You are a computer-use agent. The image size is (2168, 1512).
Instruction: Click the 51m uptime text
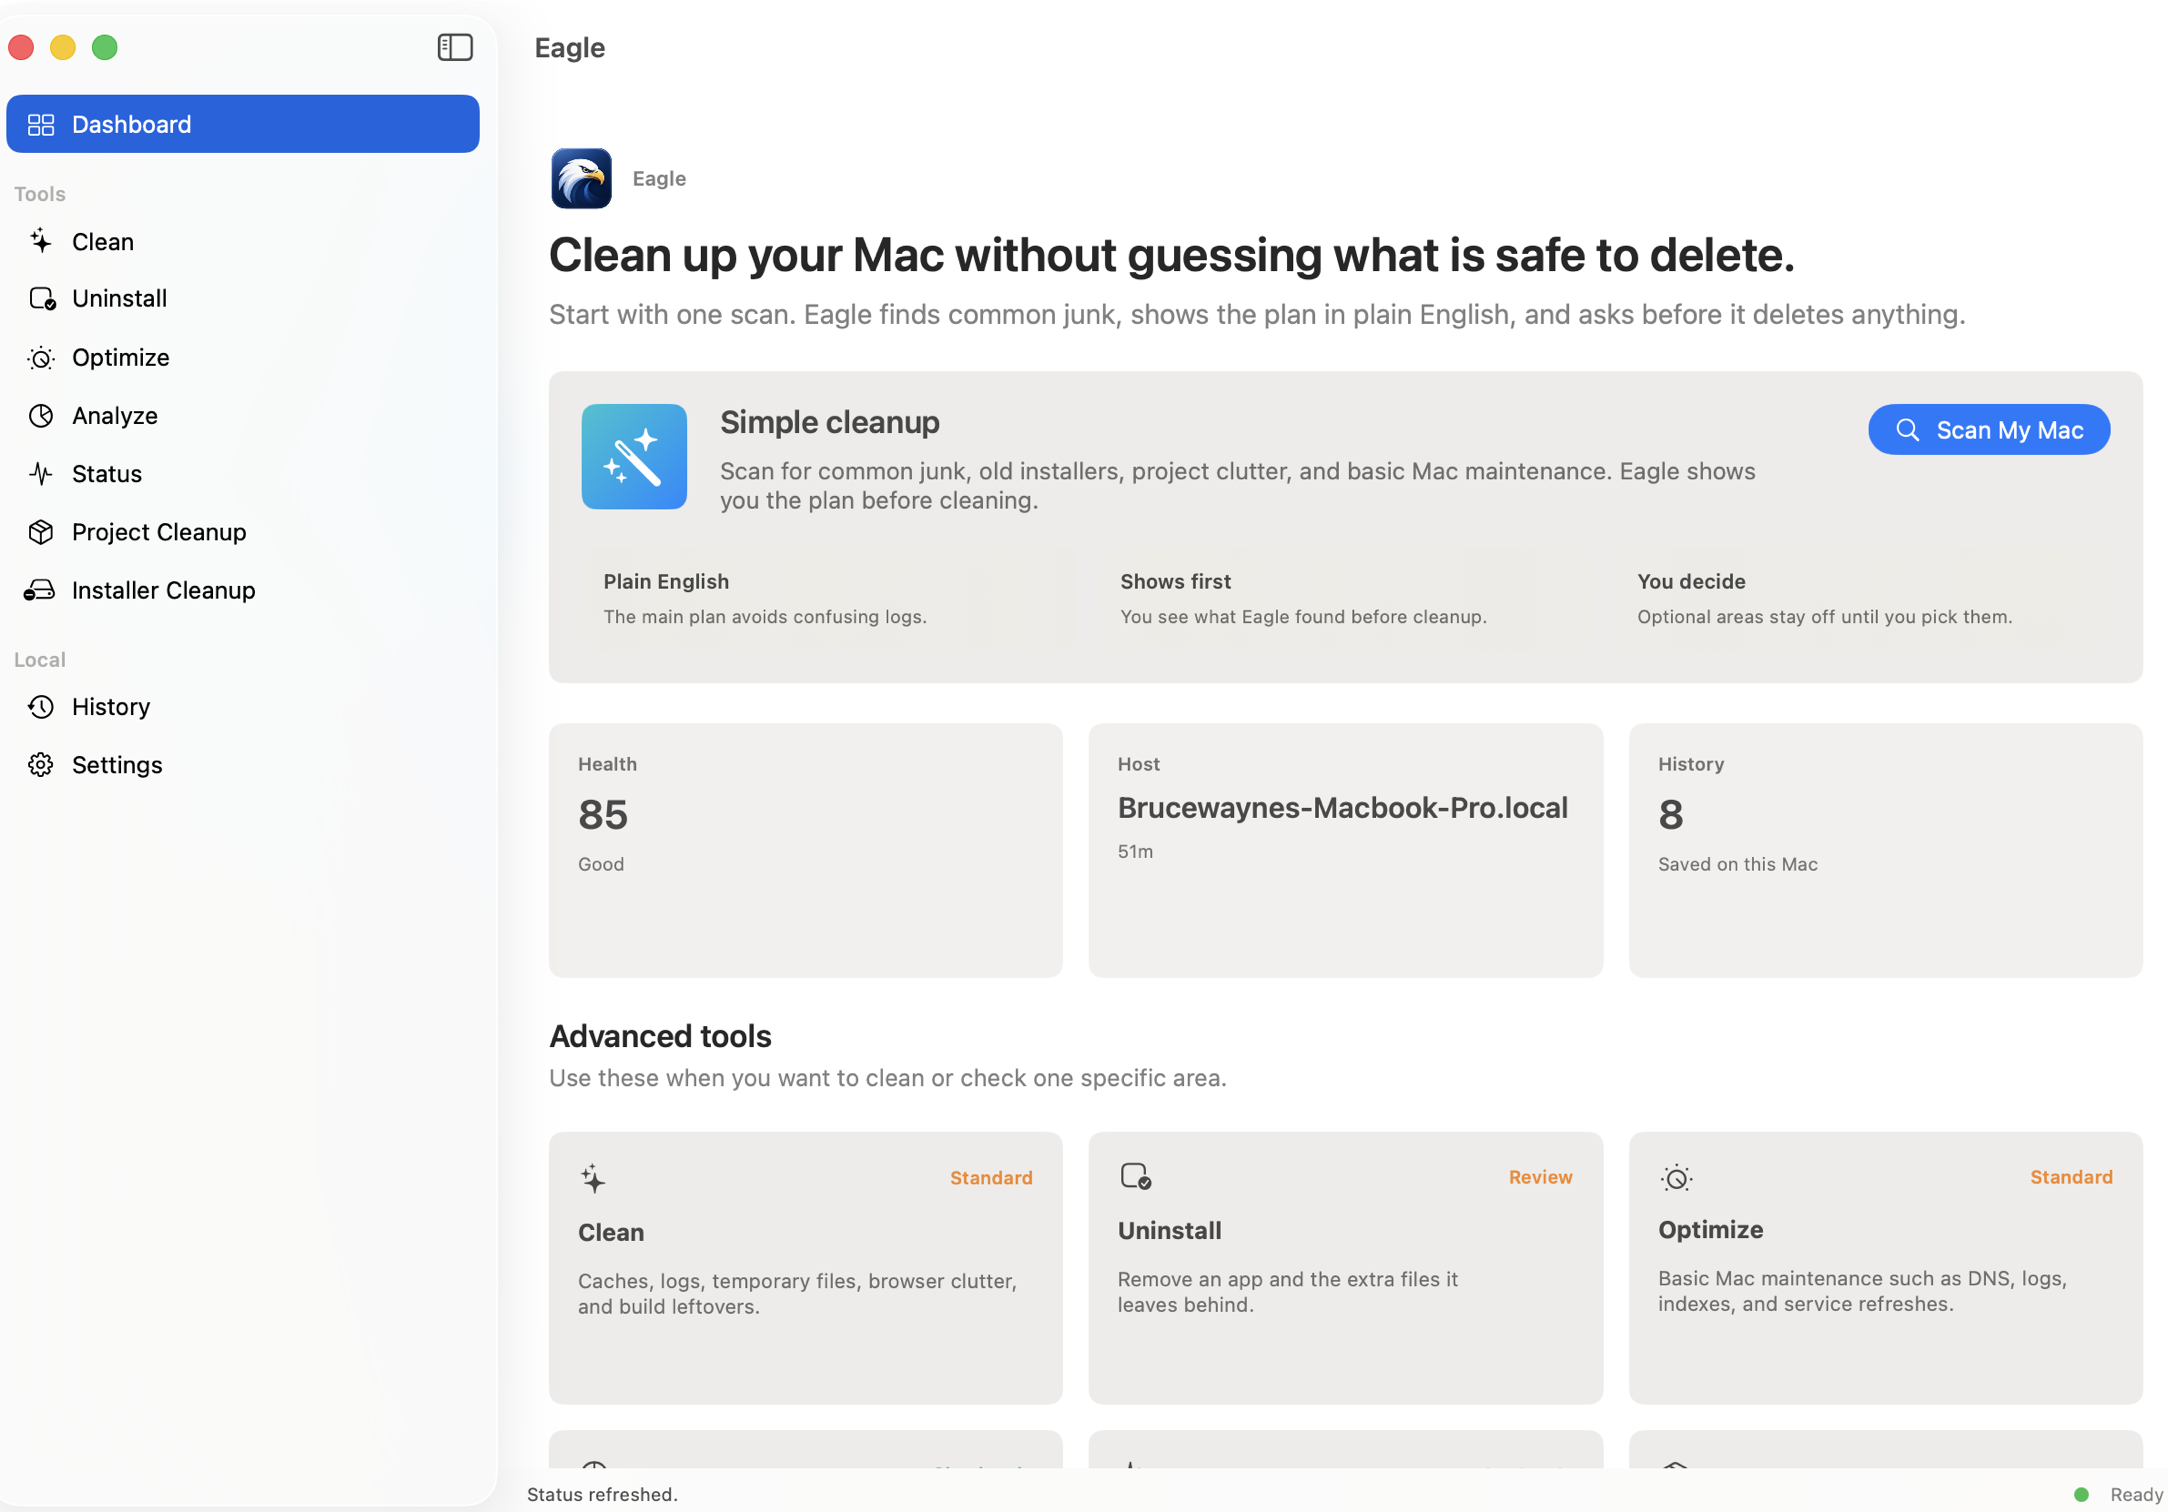pyautogui.click(x=1135, y=851)
